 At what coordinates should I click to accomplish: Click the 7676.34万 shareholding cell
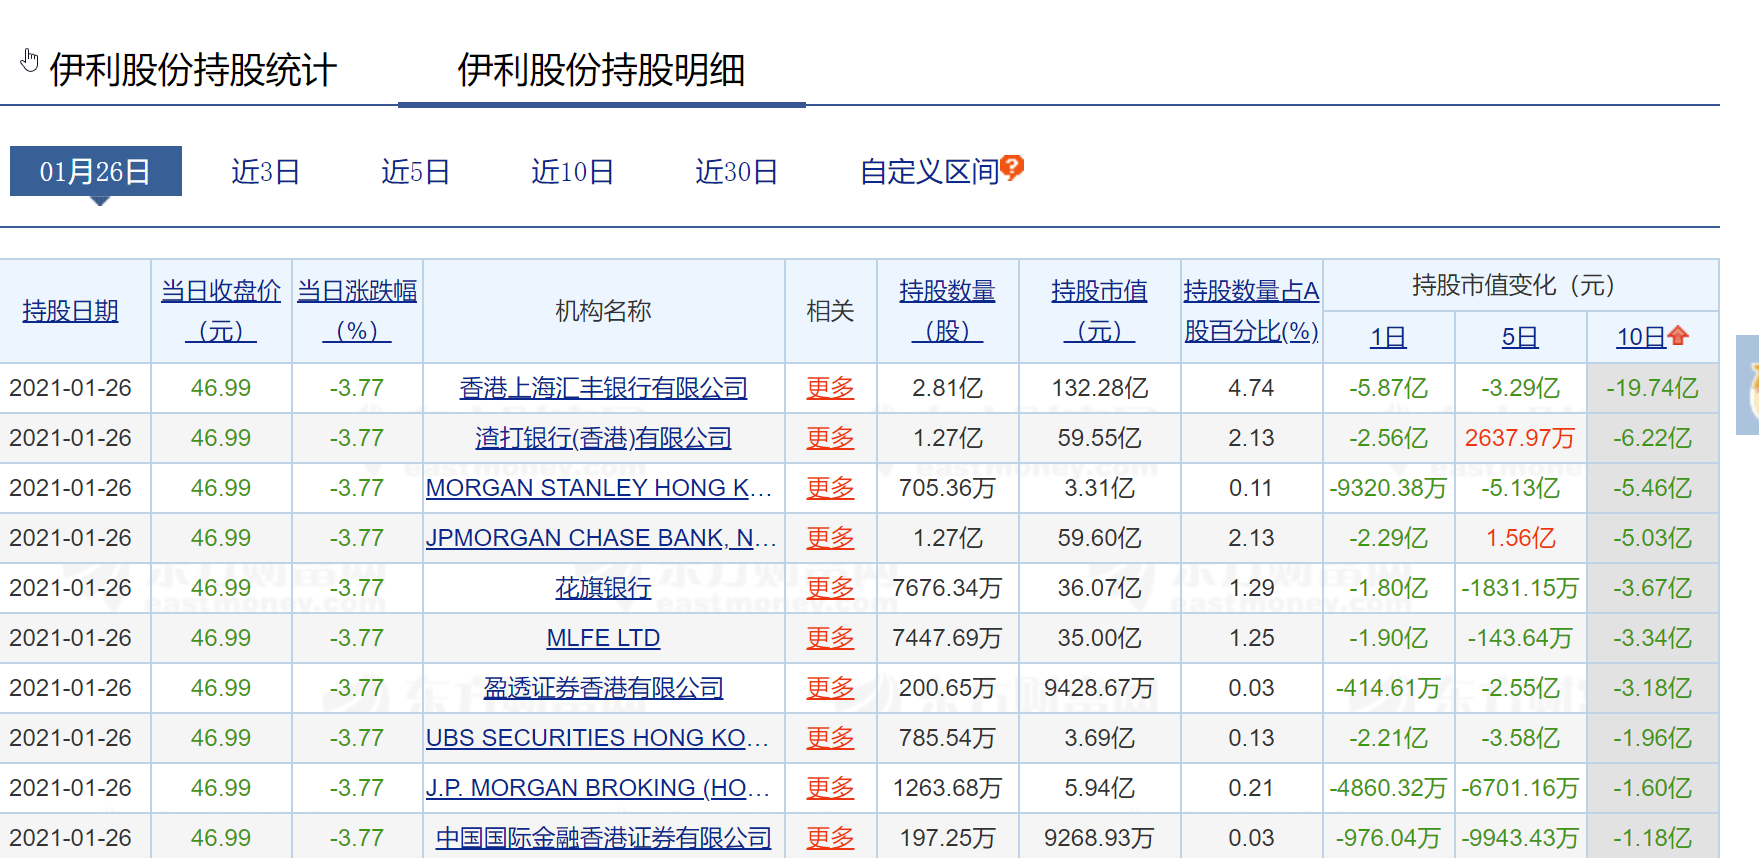948,588
